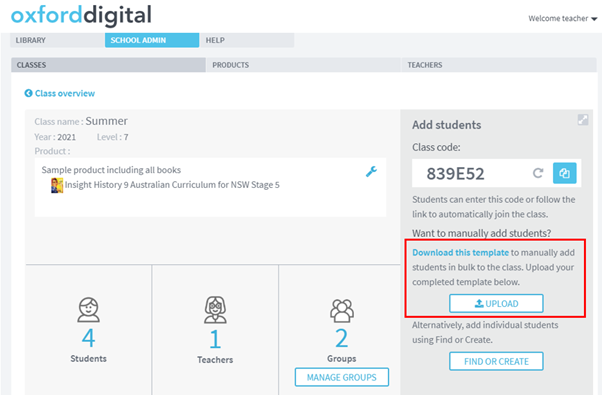
Task: Click the Groups people icon
Action: pyautogui.click(x=342, y=310)
